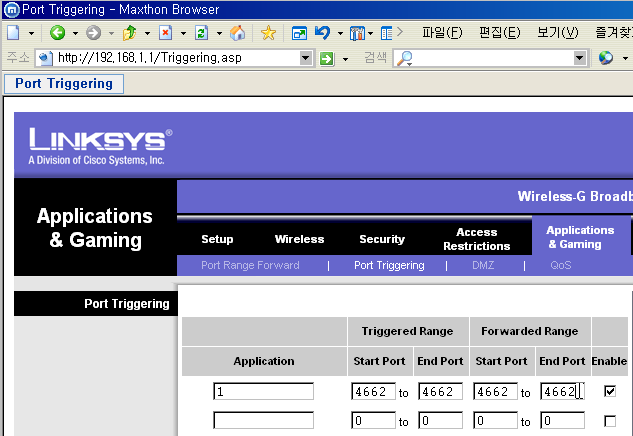Image resolution: width=633 pixels, height=436 pixels.
Task: Click second-row Triggered Start Port field
Action: click(373, 420)
